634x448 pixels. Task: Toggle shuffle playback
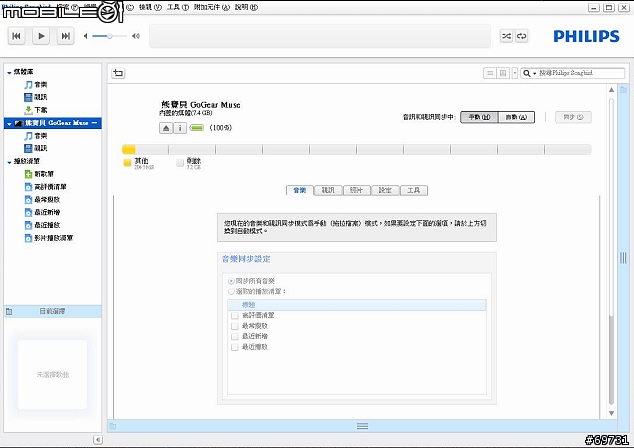506,36
